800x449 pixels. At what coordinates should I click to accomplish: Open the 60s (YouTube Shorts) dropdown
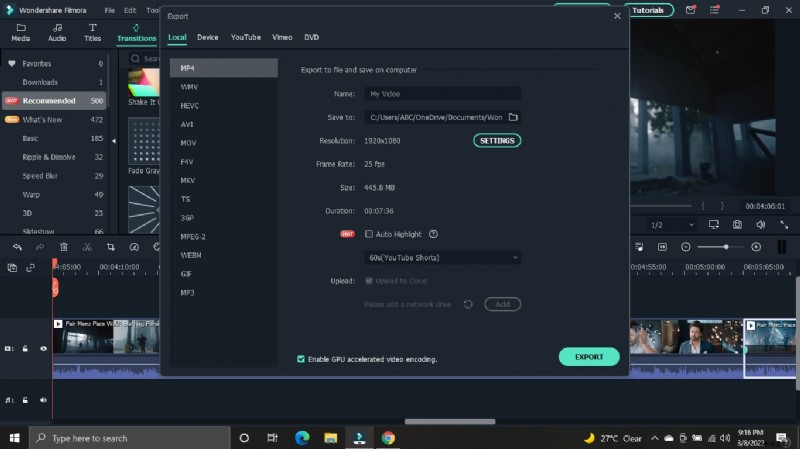(442, 258)
